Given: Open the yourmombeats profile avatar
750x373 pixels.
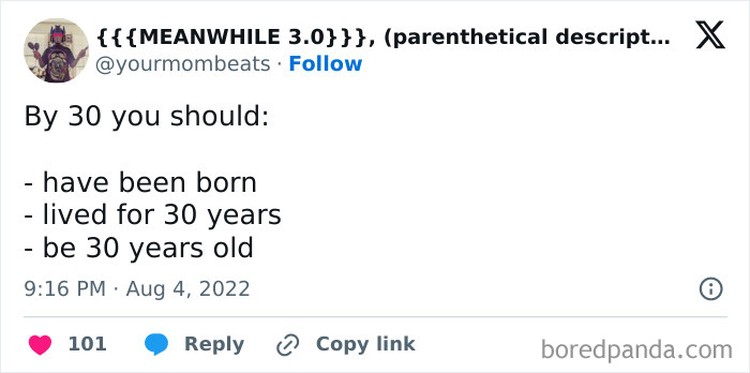Looking at the screenshot, I should [x=56, y=50].
